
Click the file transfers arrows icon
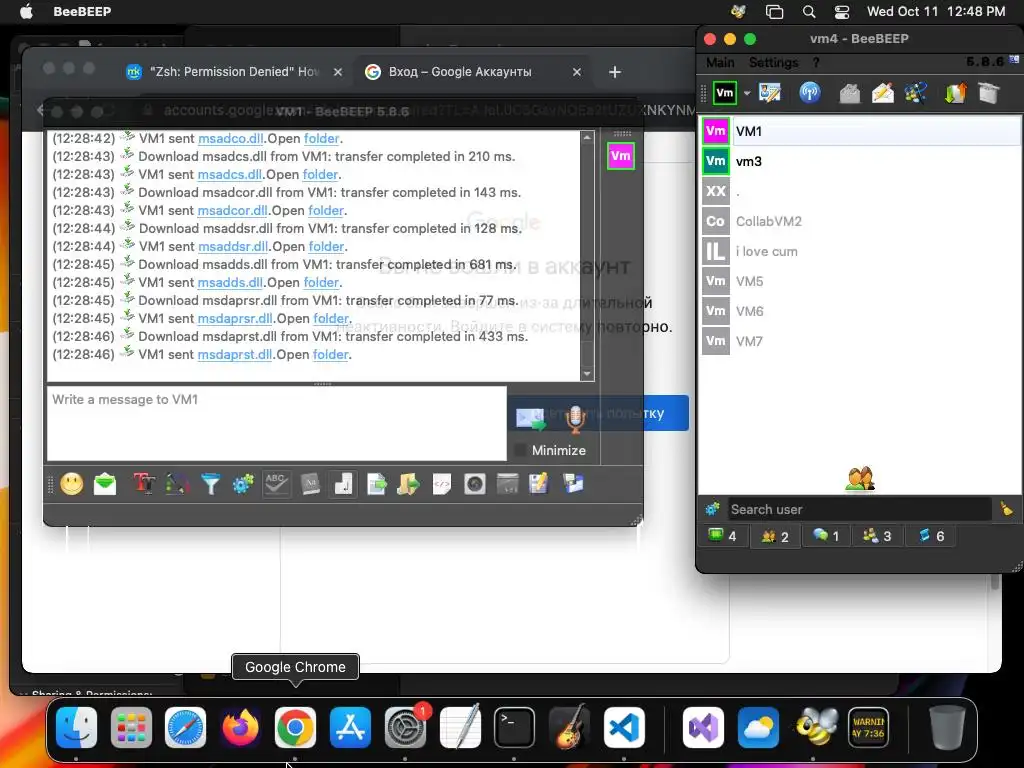coord(955,93)
